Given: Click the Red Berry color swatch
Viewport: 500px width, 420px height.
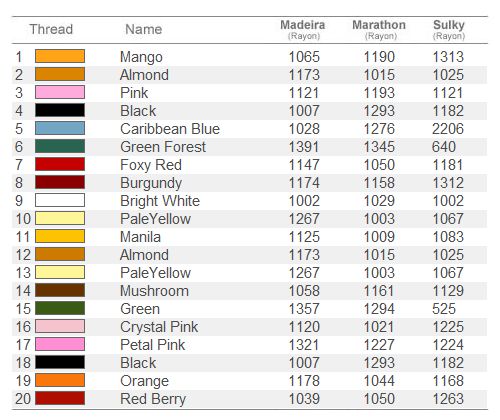Looking at the screenshot, I should pos(60,398).
